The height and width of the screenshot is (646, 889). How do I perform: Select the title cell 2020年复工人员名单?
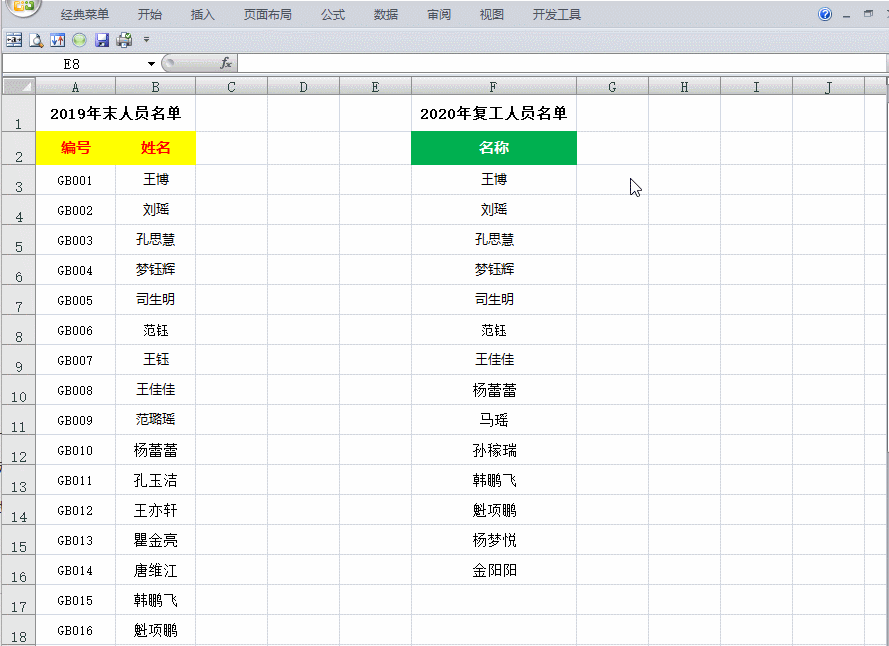(494, 113)
